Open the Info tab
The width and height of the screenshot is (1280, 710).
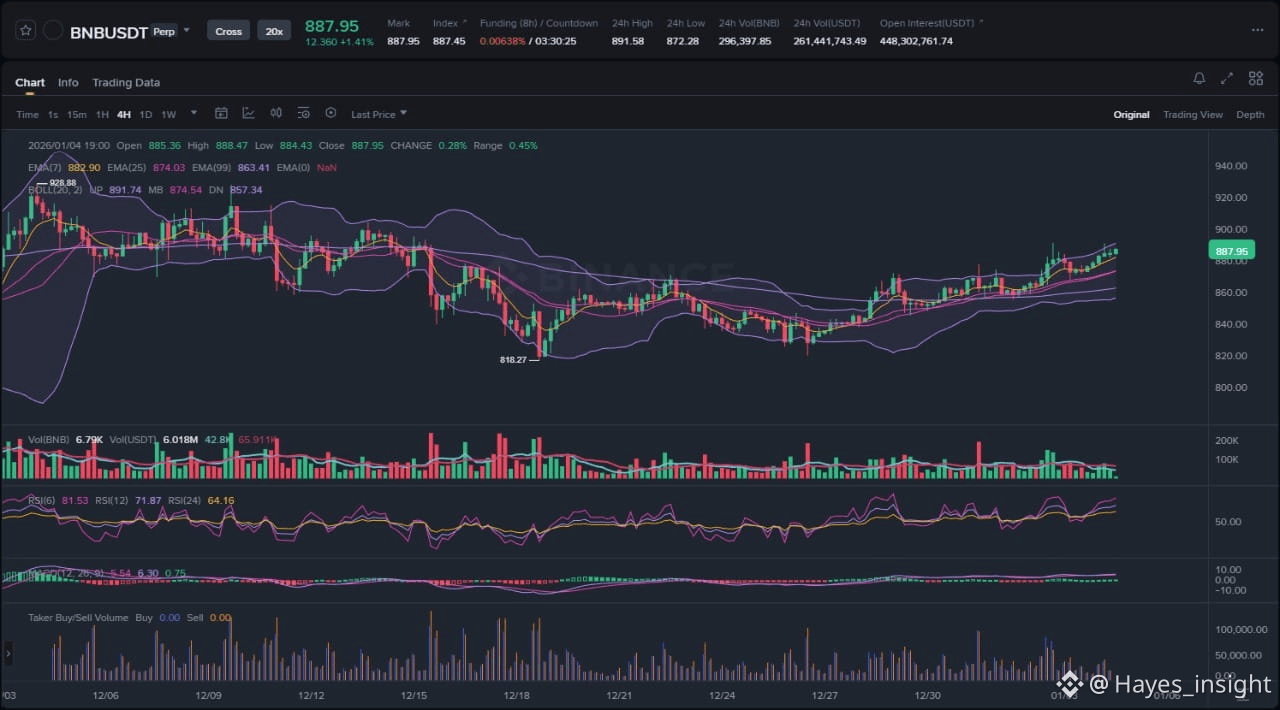coord(68,83)
